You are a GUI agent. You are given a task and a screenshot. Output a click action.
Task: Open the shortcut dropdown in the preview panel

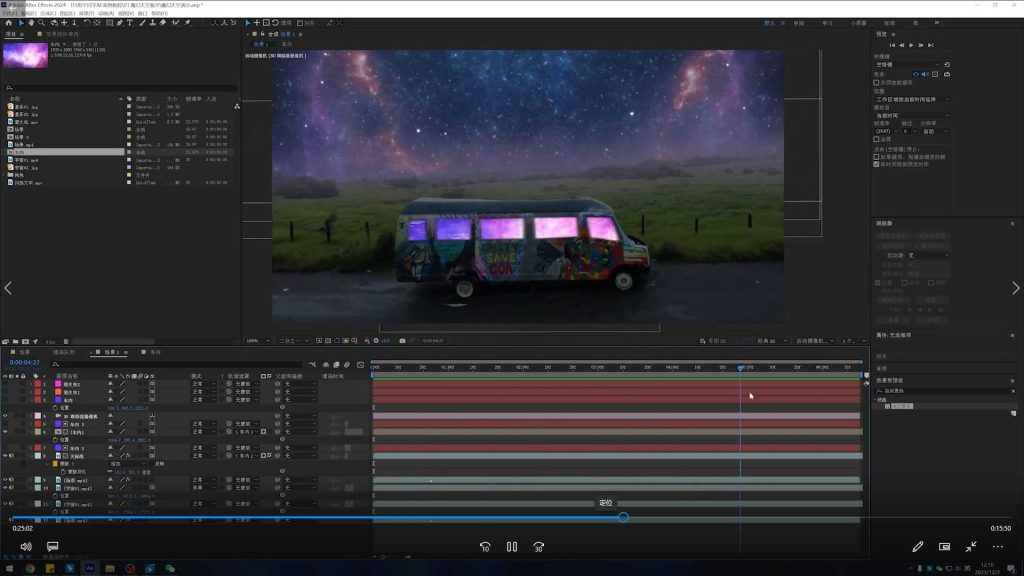[908, 65]
